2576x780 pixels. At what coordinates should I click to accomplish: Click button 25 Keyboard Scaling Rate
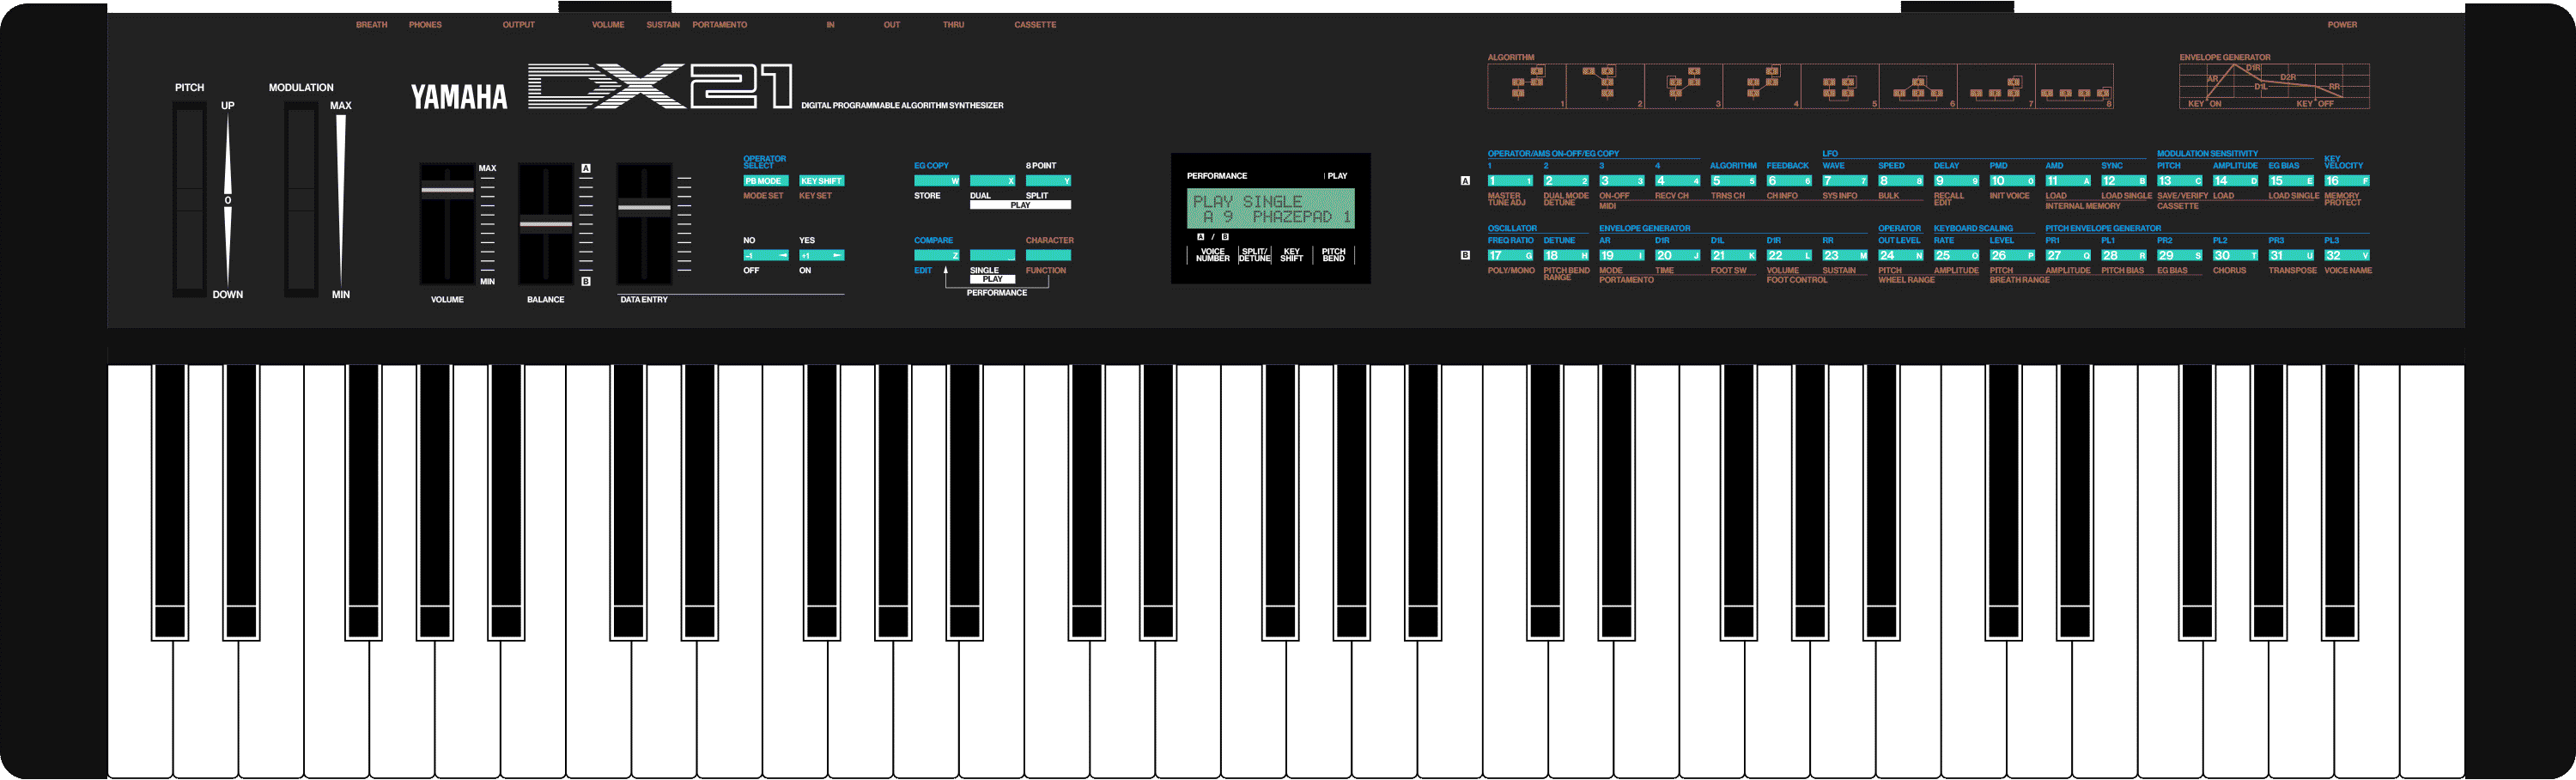coord(1957,256)
